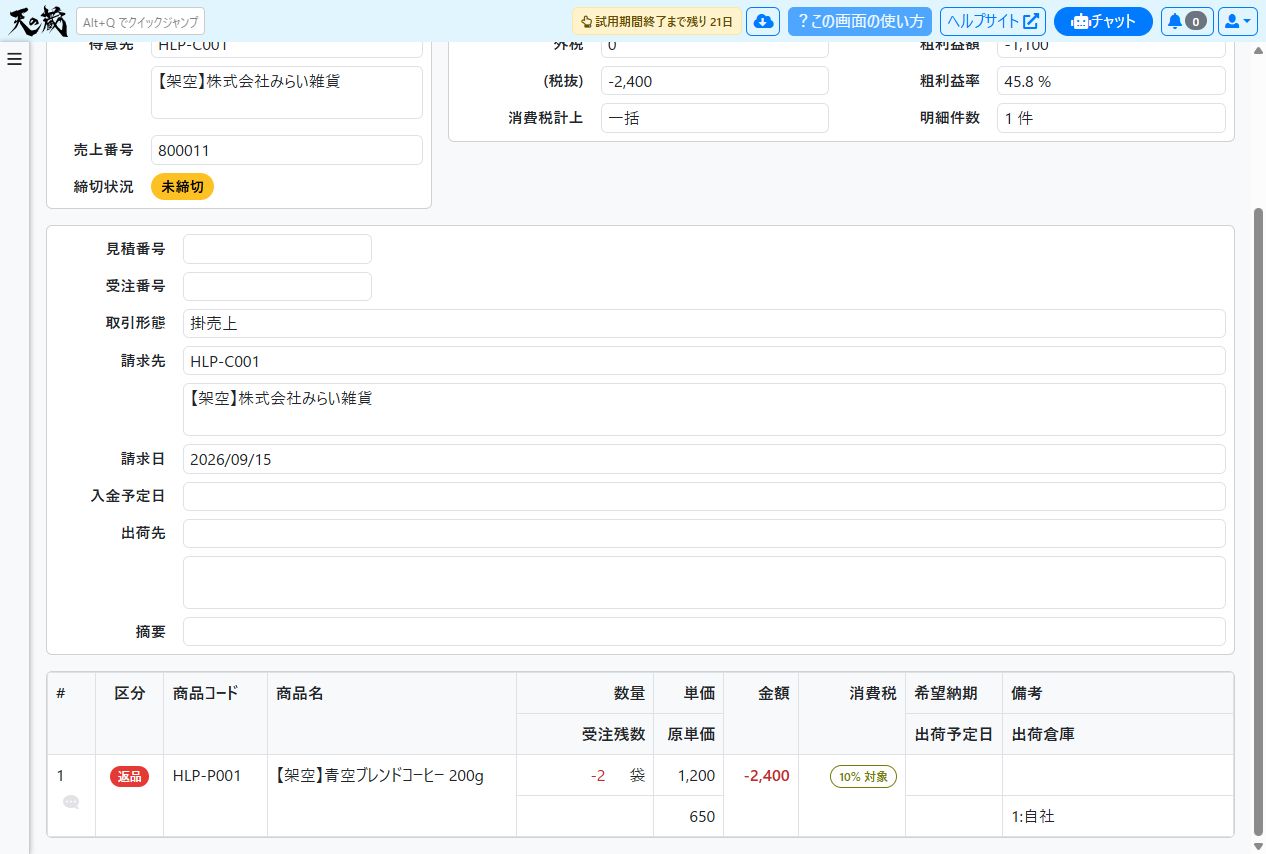Click the 見積番号 input field
1266x854 pixels.
coord(277,249)
